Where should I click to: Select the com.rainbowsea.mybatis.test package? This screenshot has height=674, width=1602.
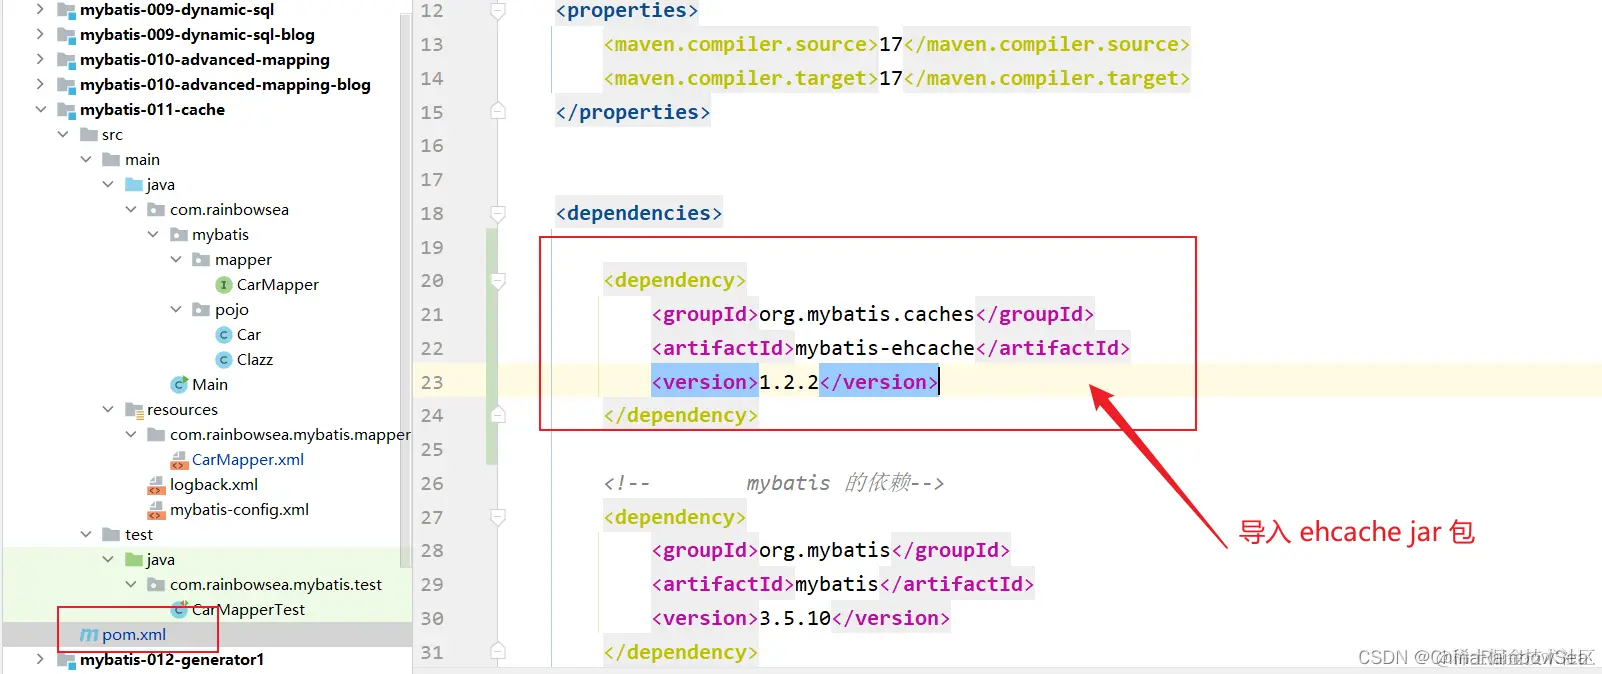(276, 585)
